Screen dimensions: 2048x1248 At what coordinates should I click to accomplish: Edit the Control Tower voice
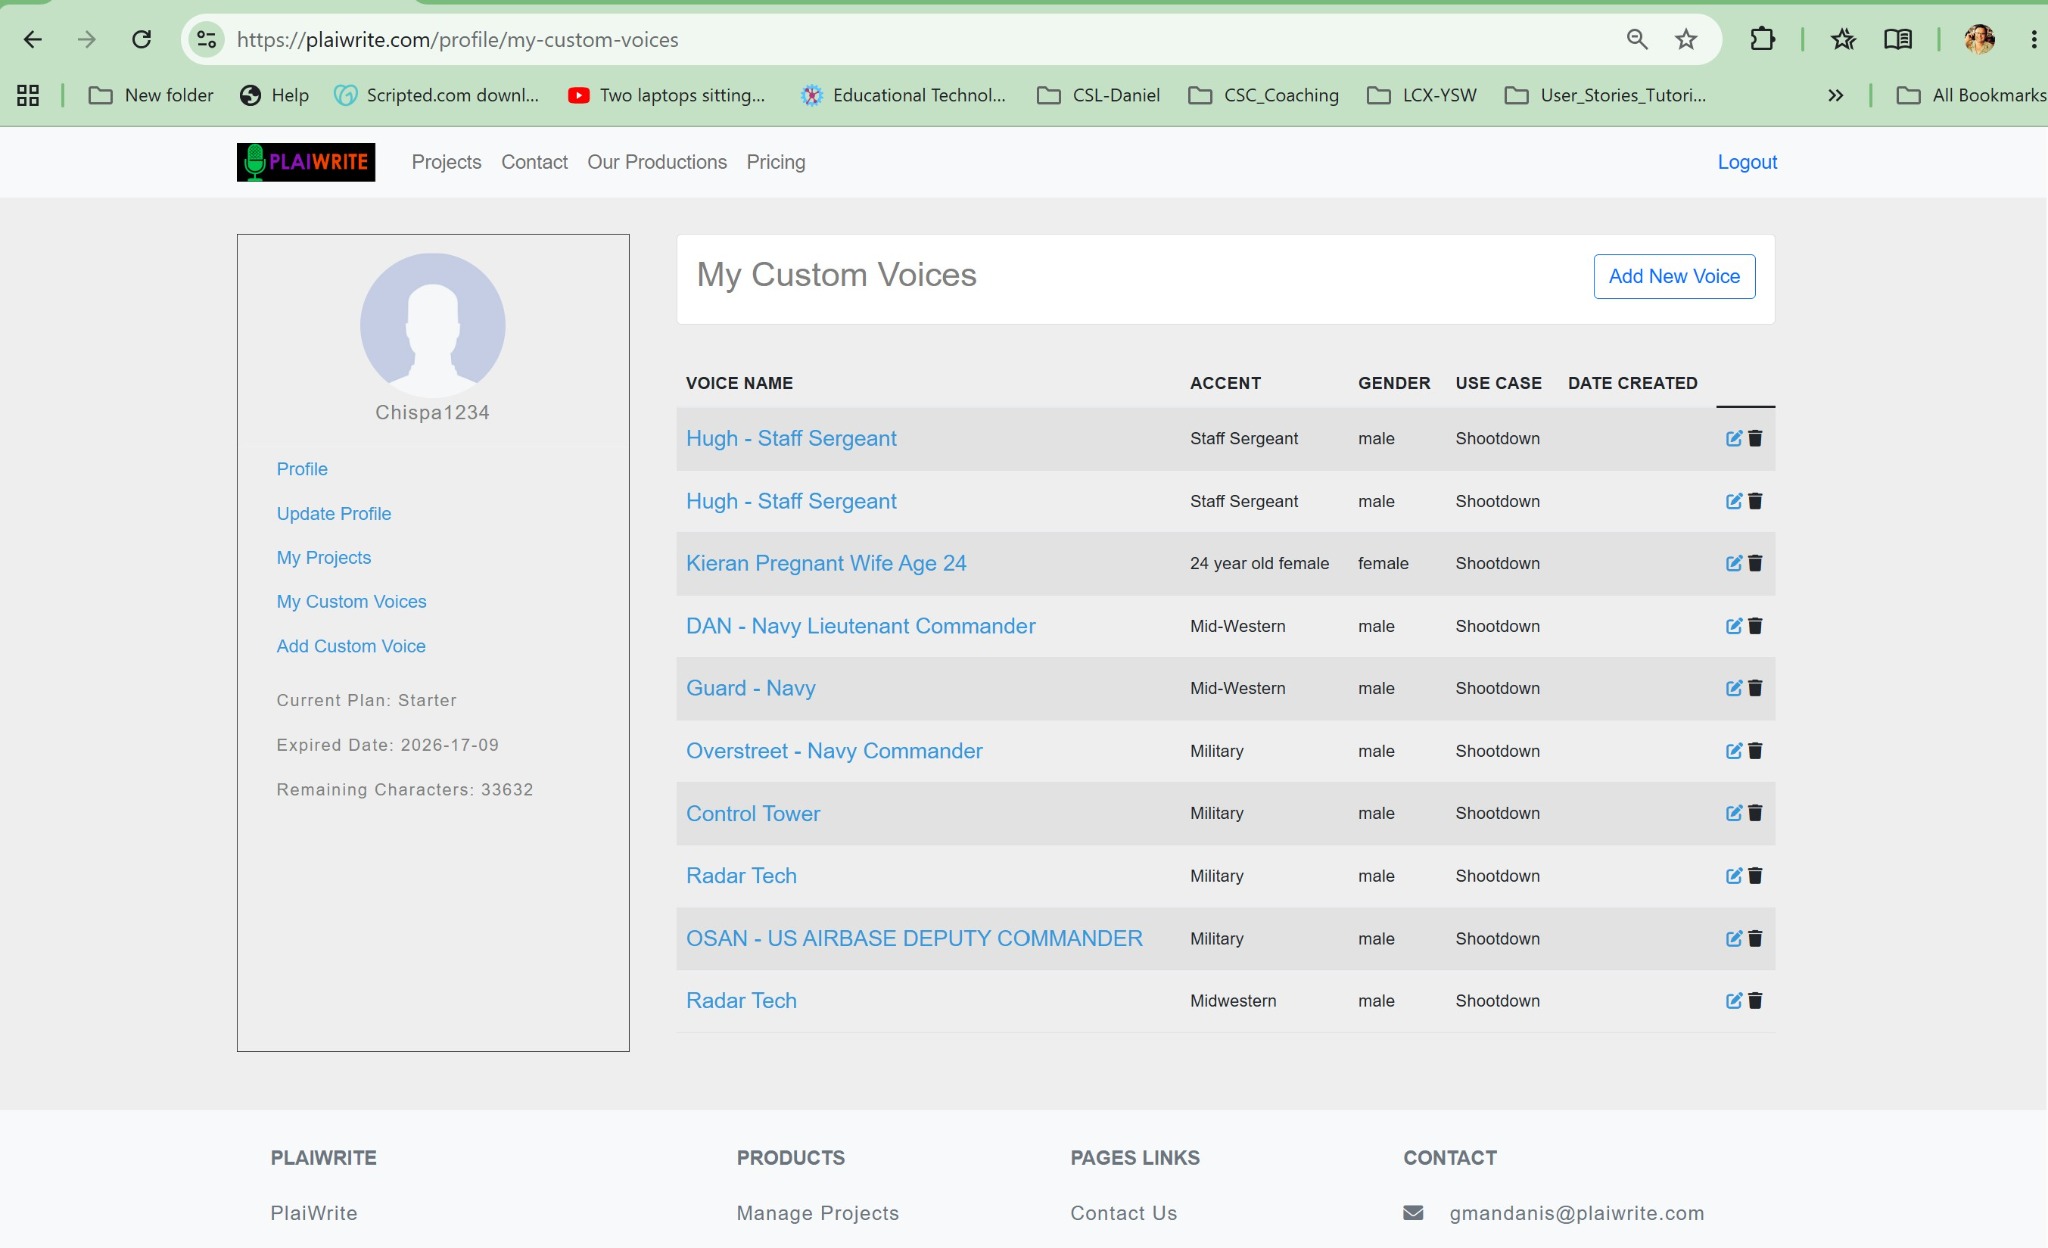pyautogui.click(x=1734, y=813)
